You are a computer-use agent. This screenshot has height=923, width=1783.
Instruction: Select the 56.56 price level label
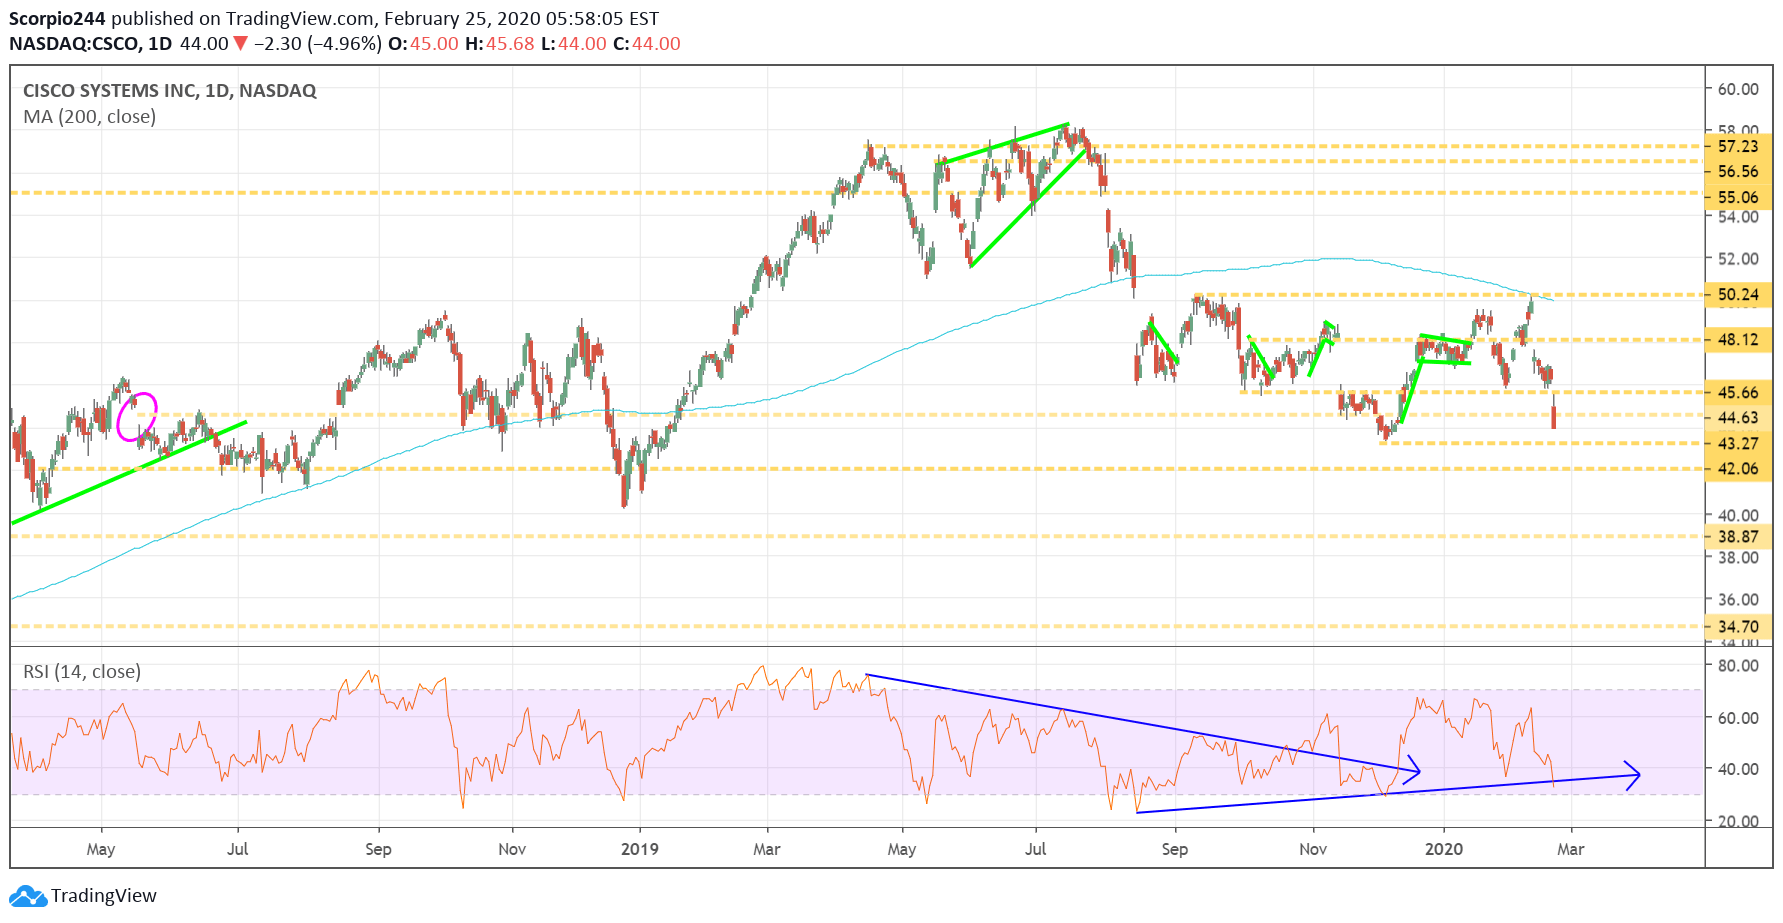pyautogui.click(x=1738, y=172)
